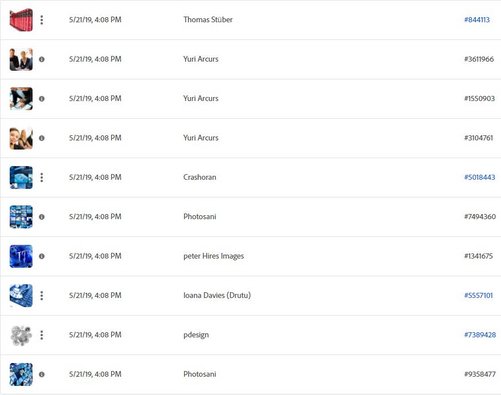Open asset link #844113

[x=477, y=20]
